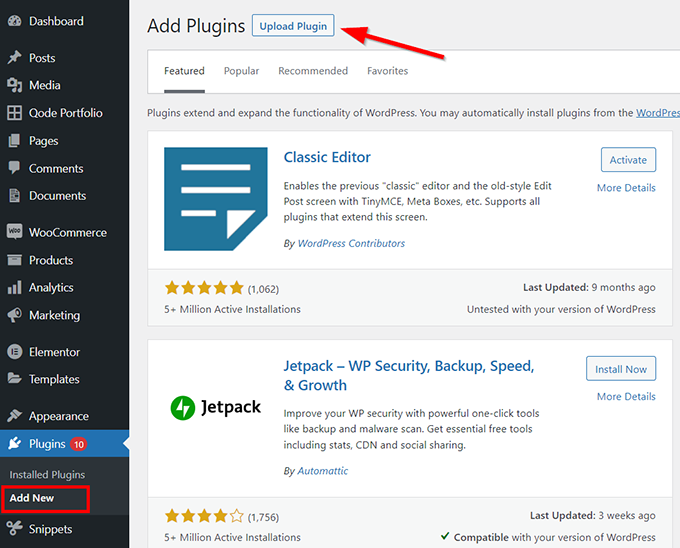Click the Elementor circle icon
This screenshot has height=548, width=680.
pos(14,352)
